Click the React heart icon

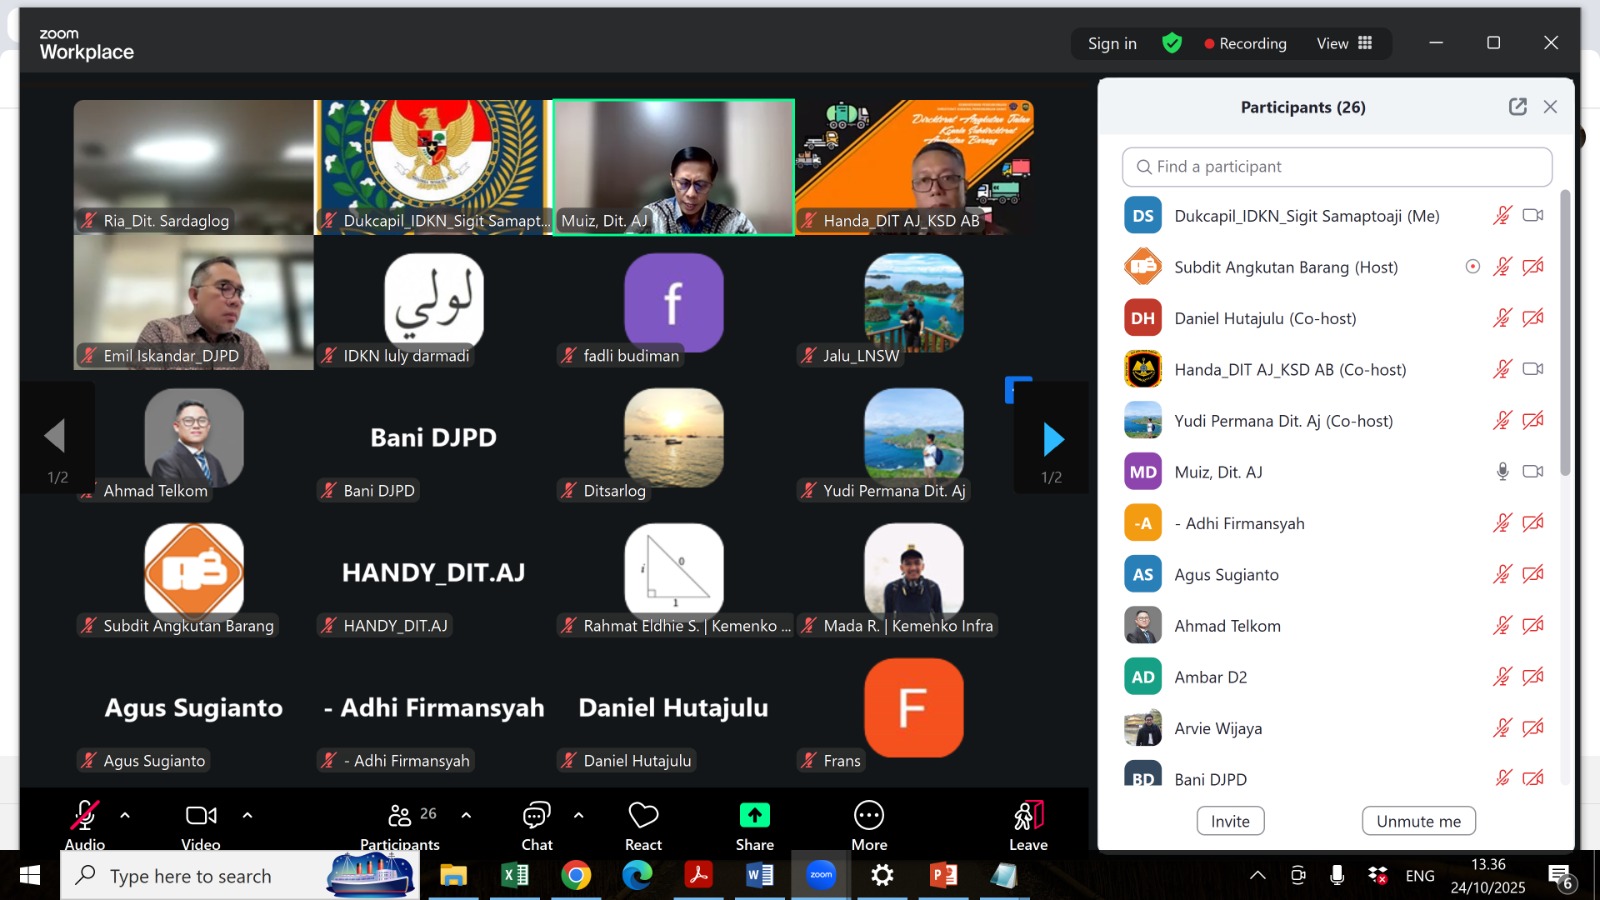point(643,817)
